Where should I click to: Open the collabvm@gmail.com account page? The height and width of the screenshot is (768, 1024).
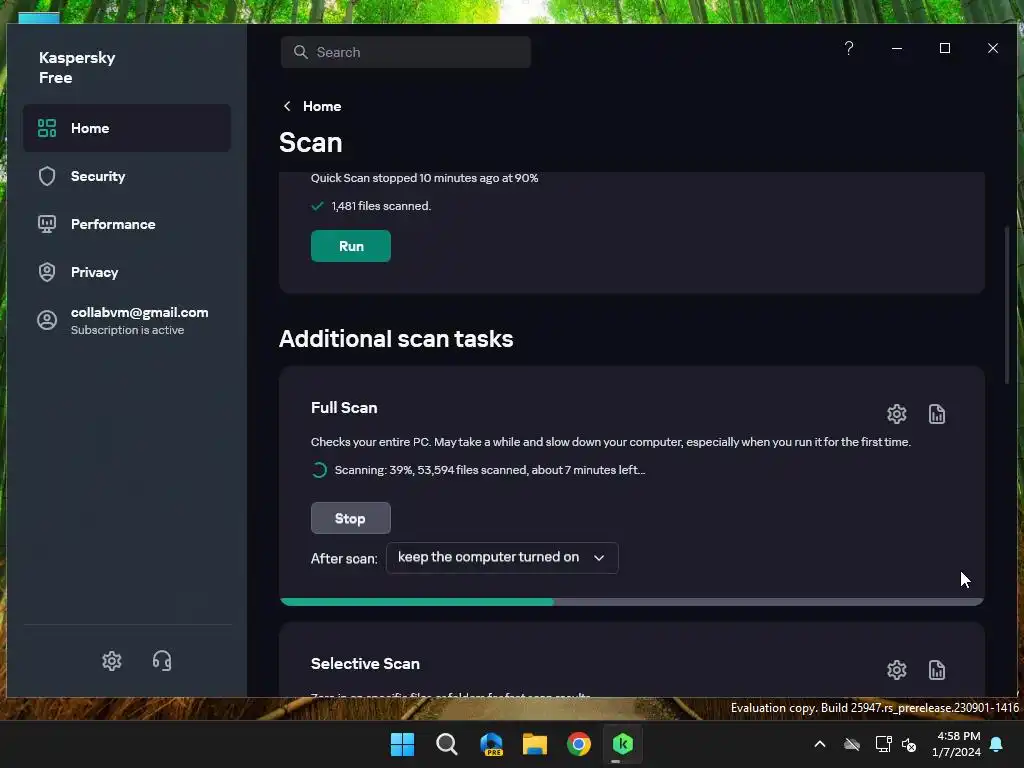click(x=127, y=320)
